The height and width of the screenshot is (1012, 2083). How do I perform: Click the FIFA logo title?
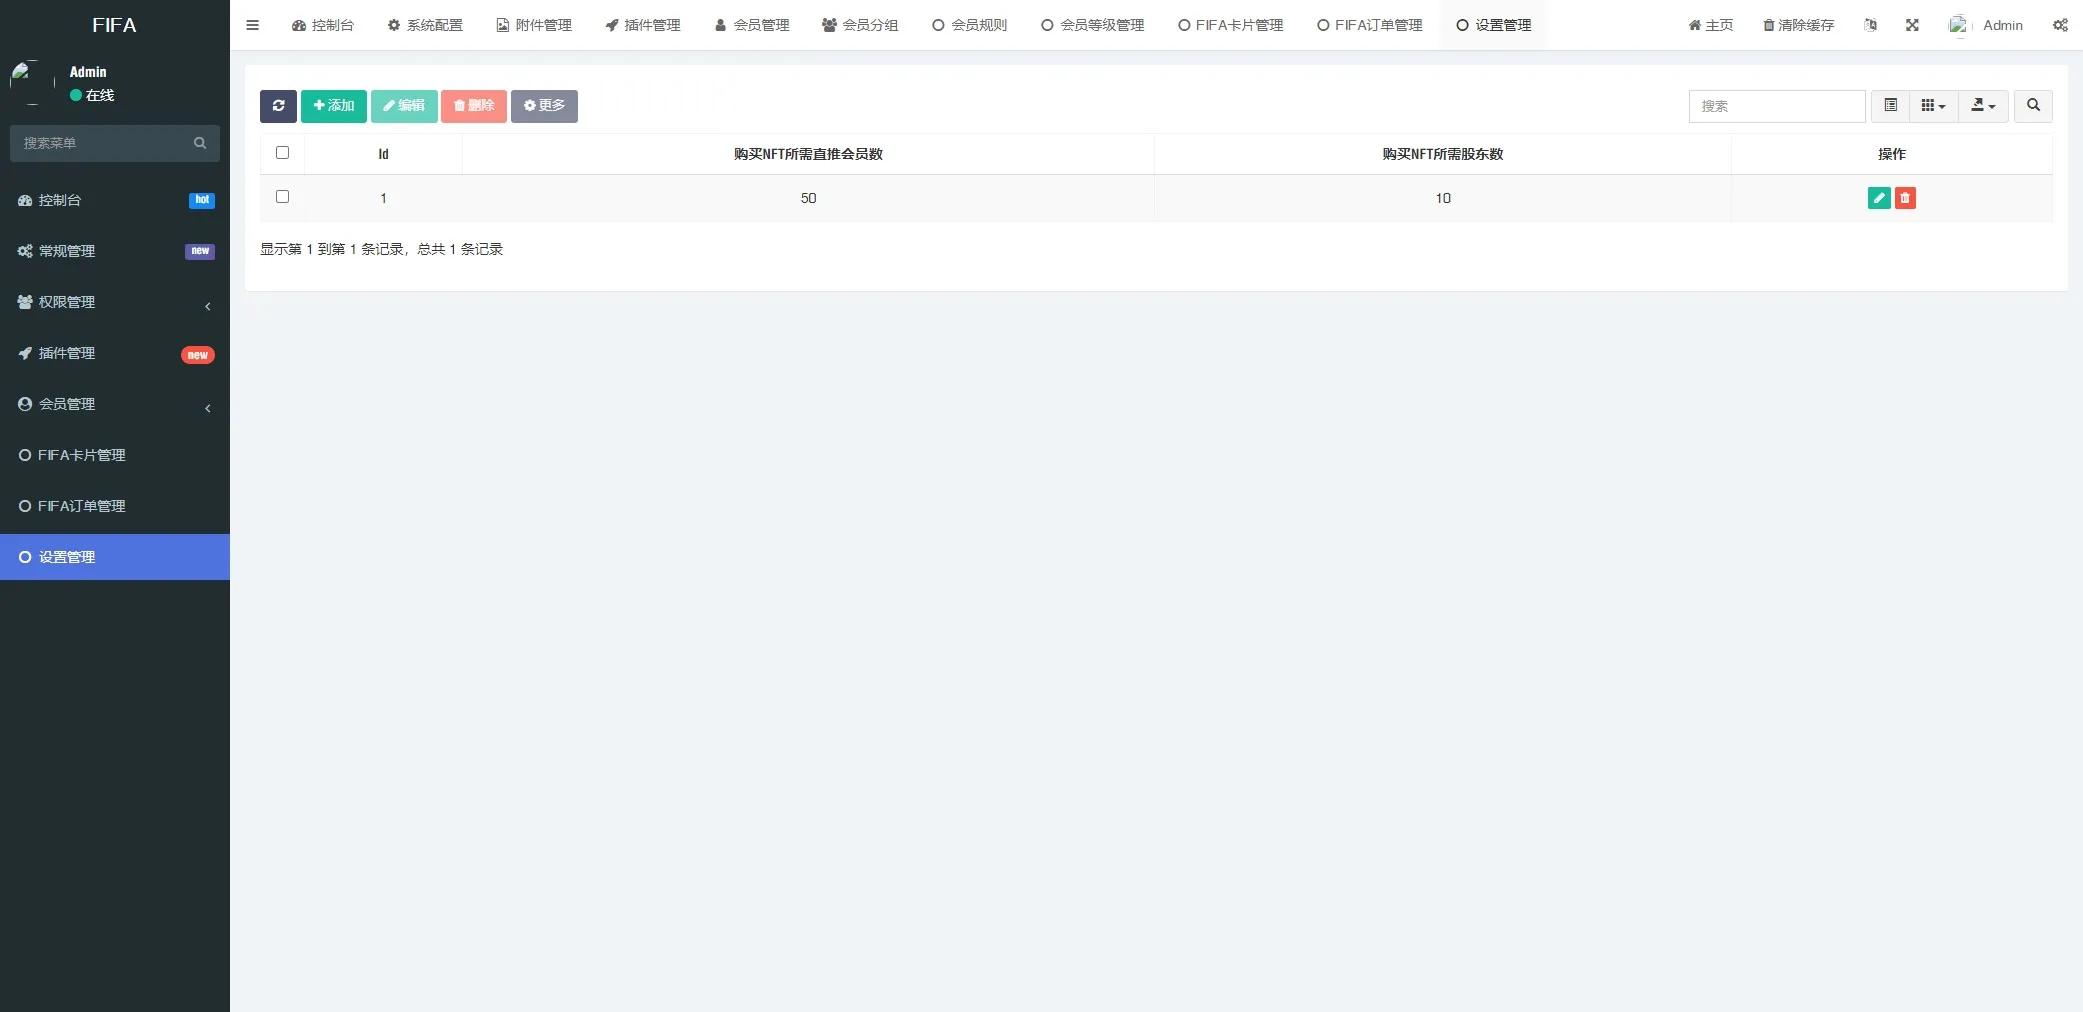(114, 25)
